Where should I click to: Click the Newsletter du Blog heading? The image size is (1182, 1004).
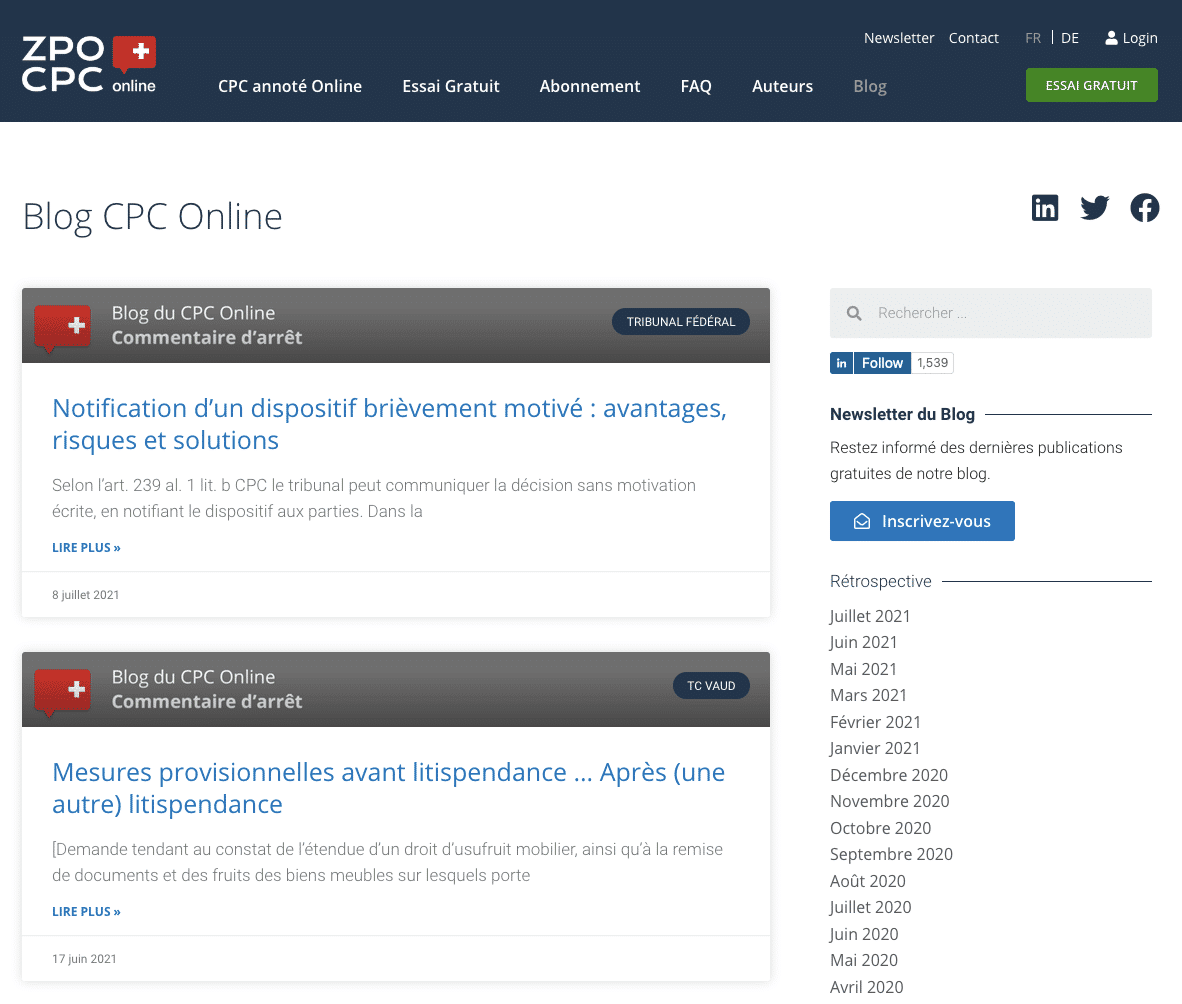(902, 414)
